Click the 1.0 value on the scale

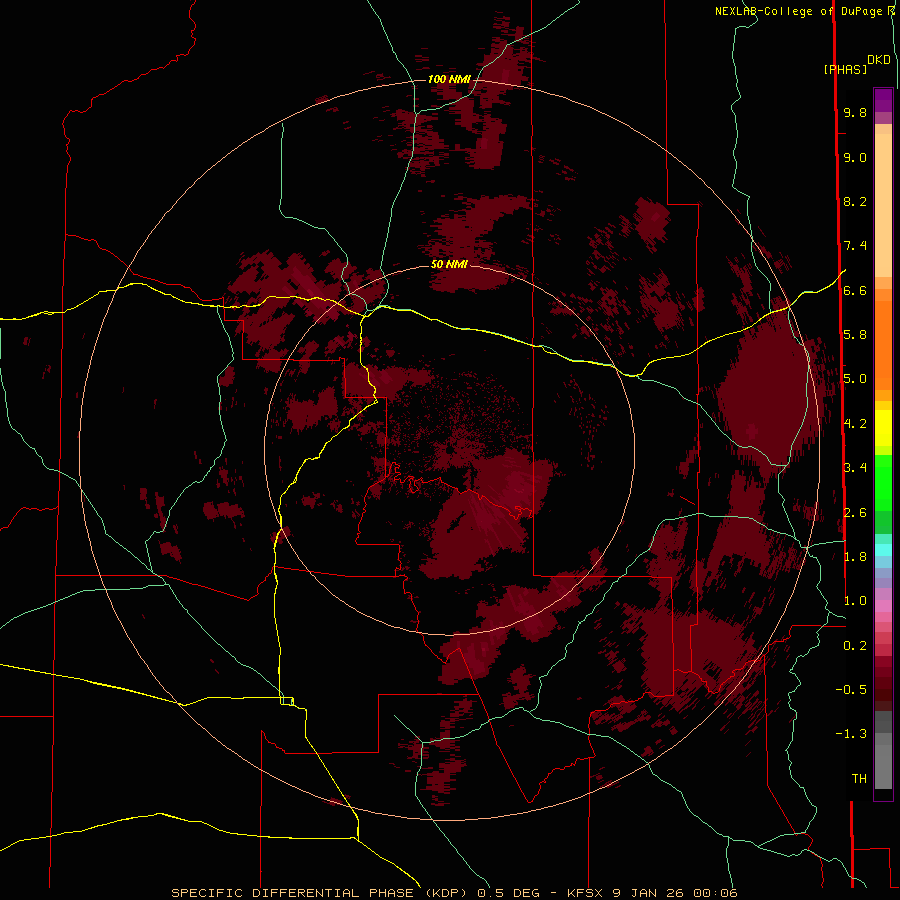(855, 601)
